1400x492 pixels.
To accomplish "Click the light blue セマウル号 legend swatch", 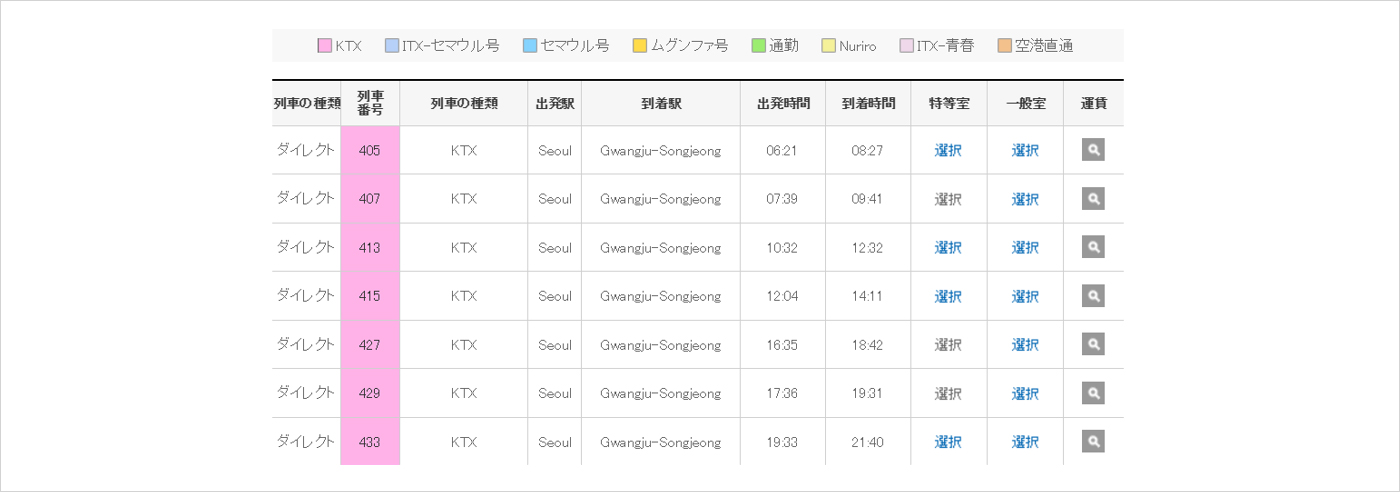I will (x=530, y=46).
